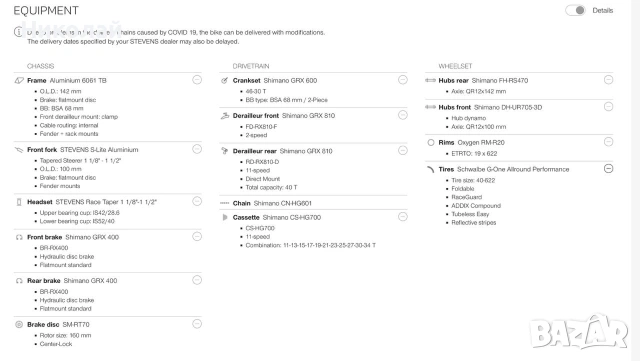Viewport: 640px width, 361px height.
Task: Click the Derailleur rear icon
Action: pos(224,151)
